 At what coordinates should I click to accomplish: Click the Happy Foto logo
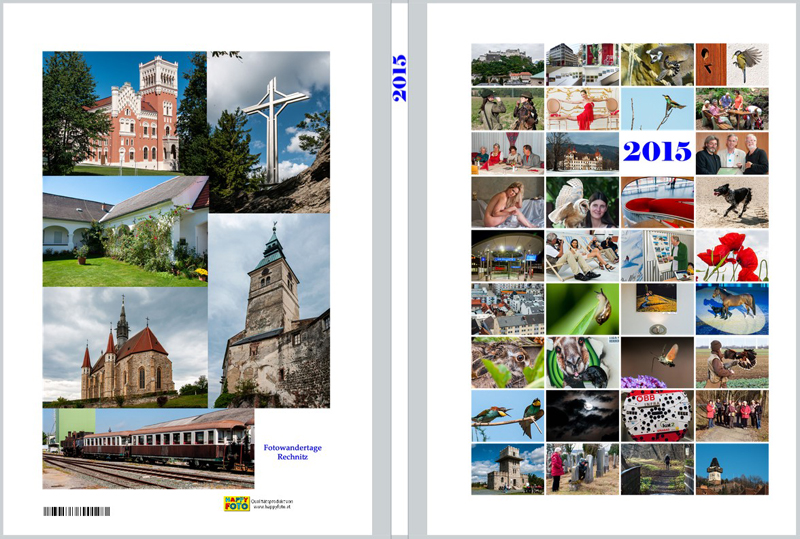pos(237,504)
